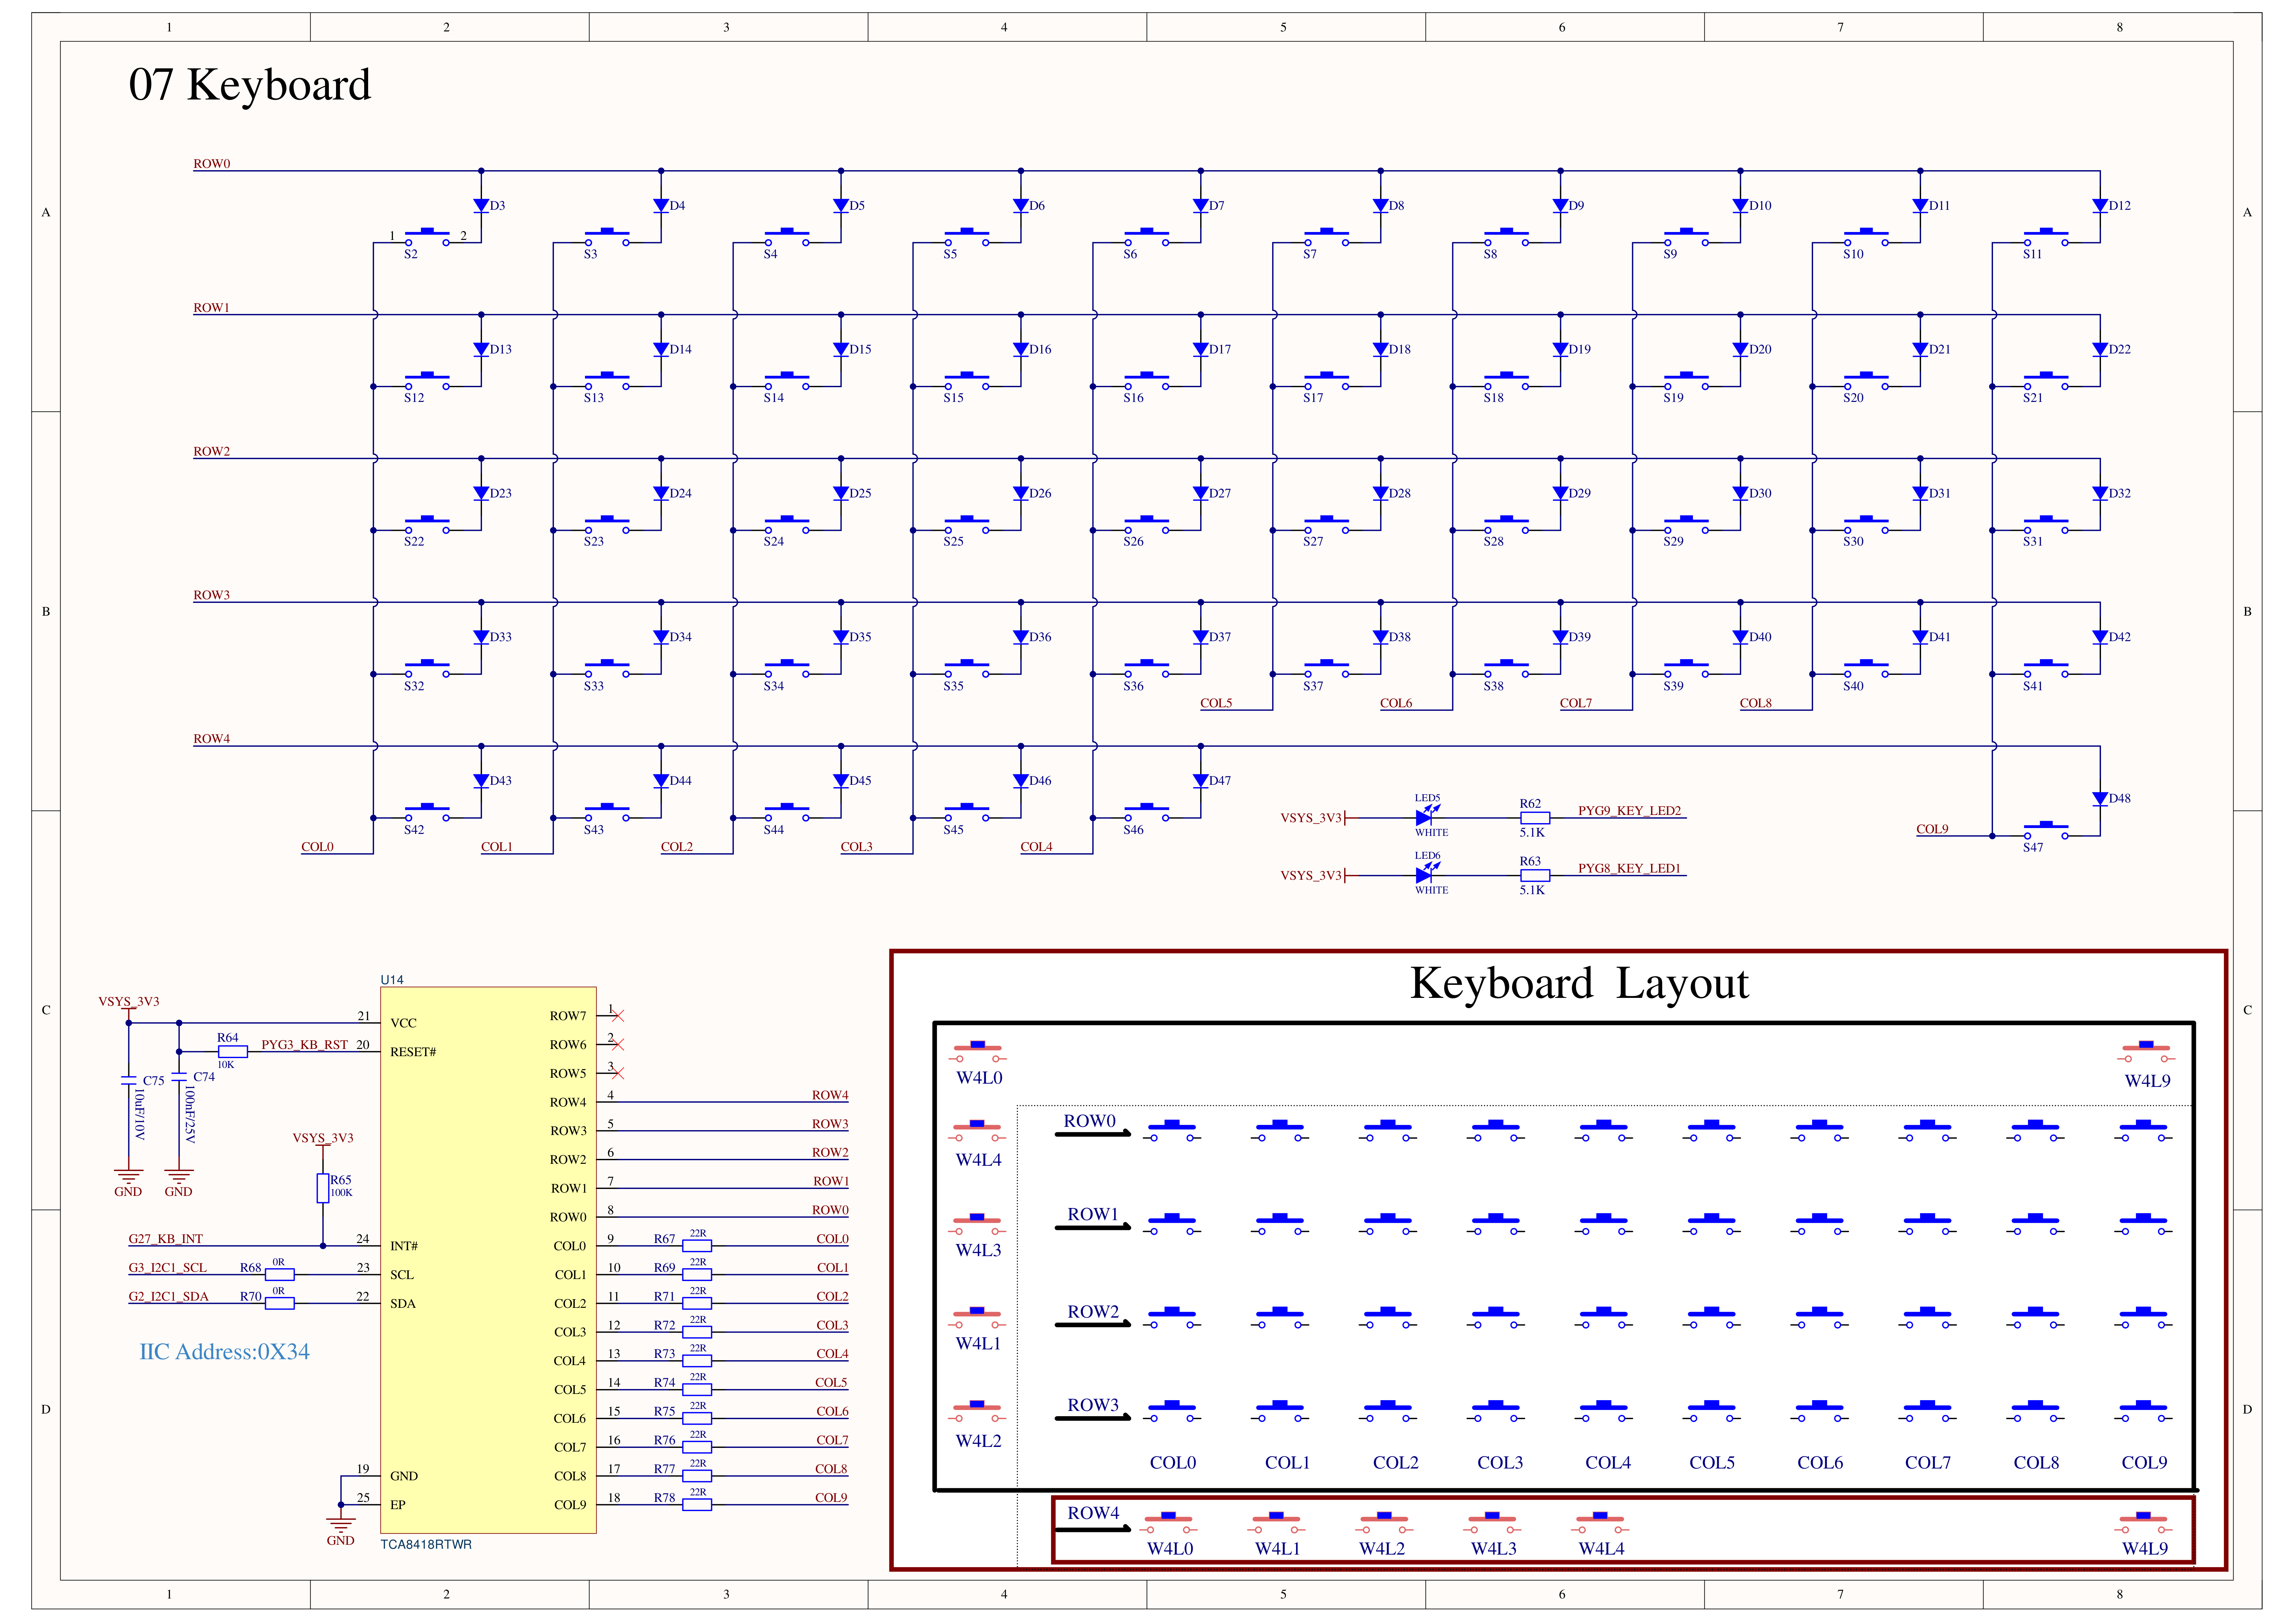This screenshot has height=1623, width=2296.
Task: Click the "ROW2" row label in Keyboard Layout
Action: 1093,1312
